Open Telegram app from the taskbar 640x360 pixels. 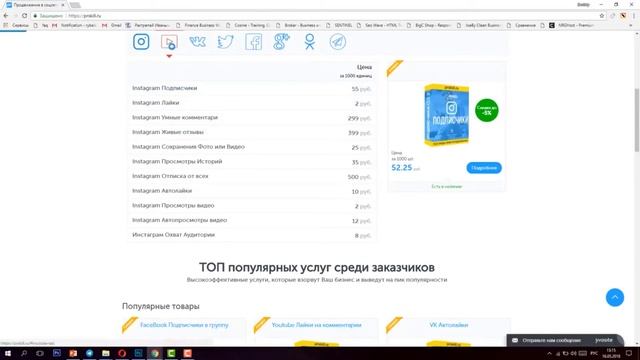[89, 353]
